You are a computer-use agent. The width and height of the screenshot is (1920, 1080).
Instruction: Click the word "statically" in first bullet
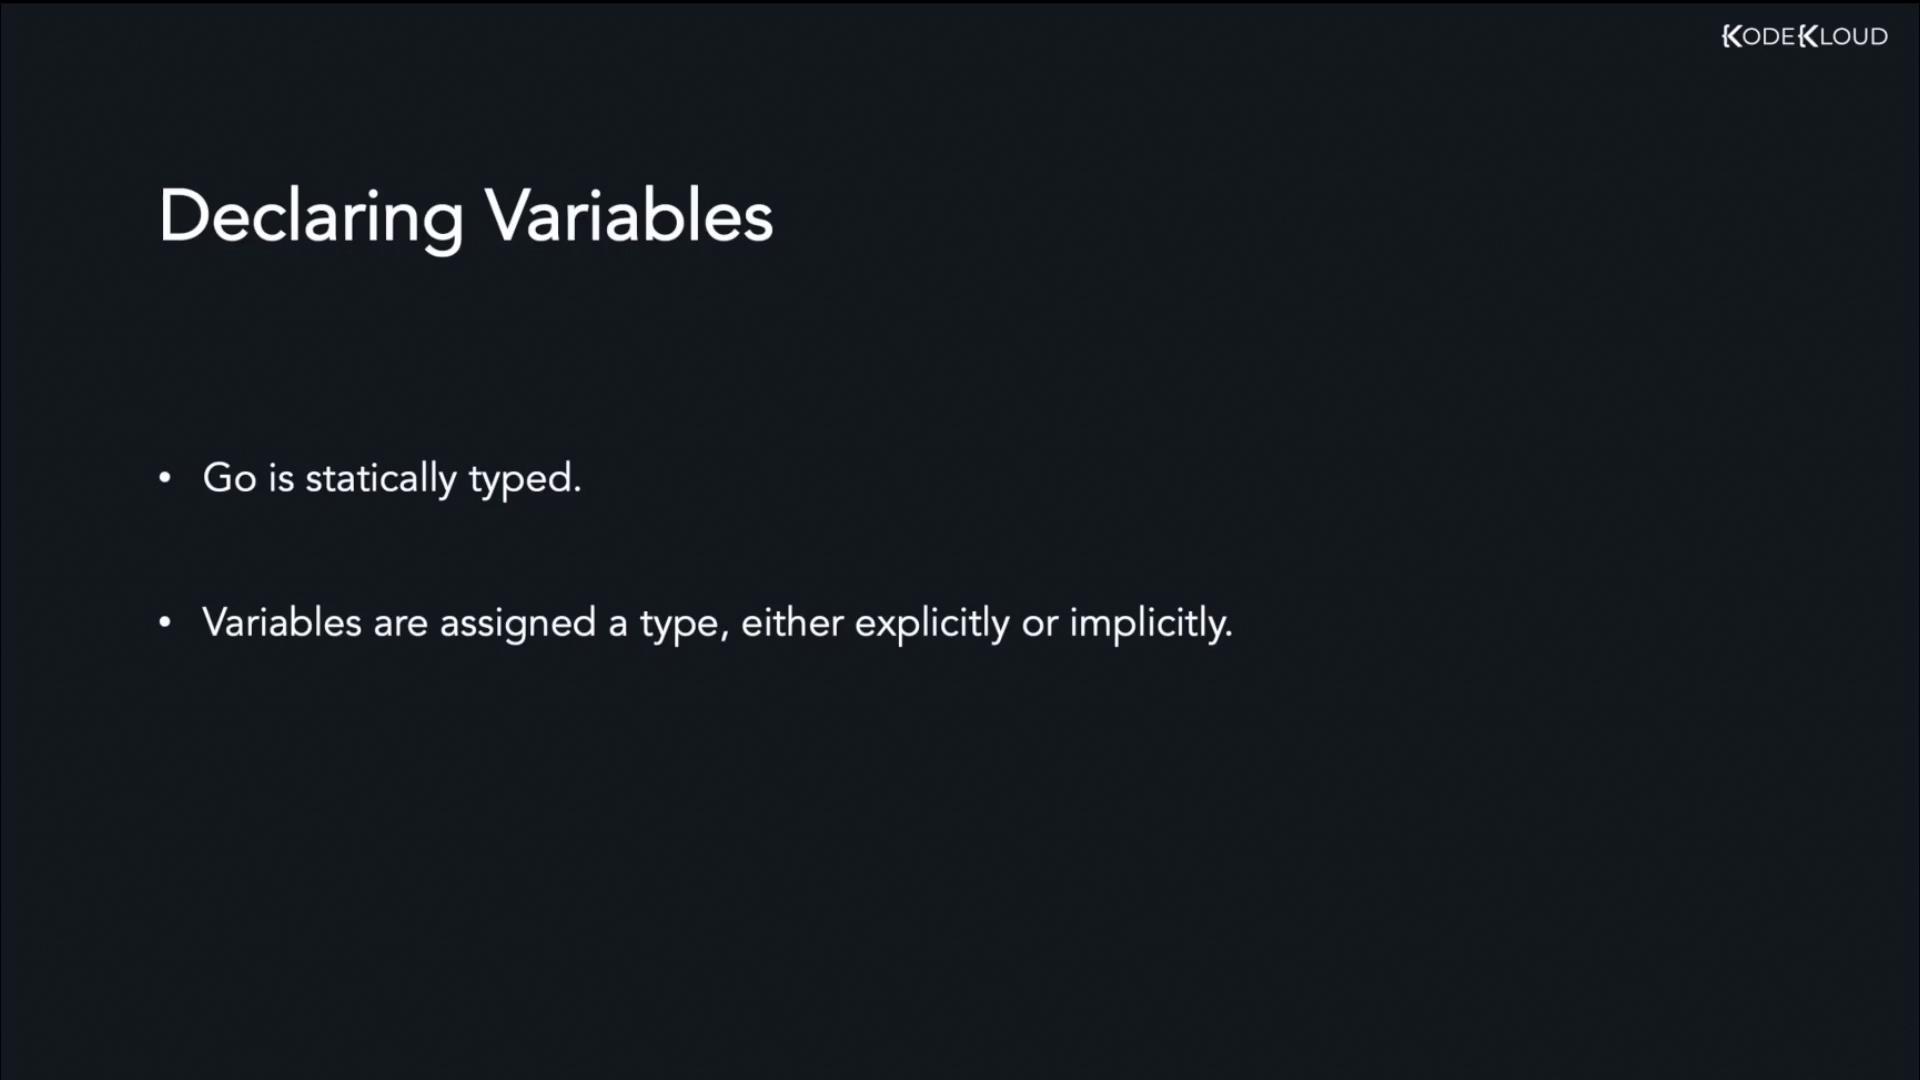(x=381, y=478)
